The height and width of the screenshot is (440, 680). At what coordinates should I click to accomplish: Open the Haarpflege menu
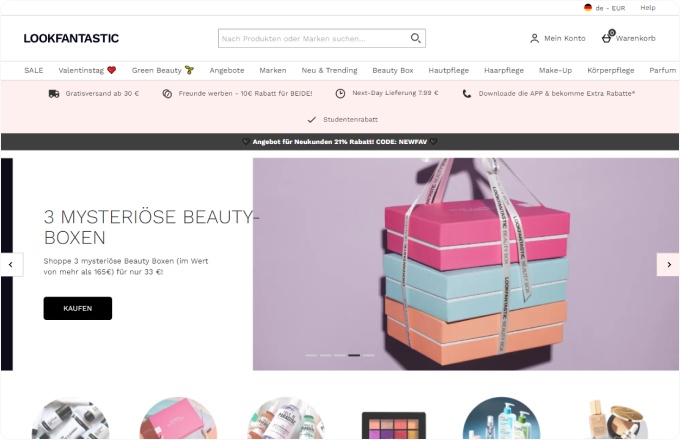(x=504, y=70)
